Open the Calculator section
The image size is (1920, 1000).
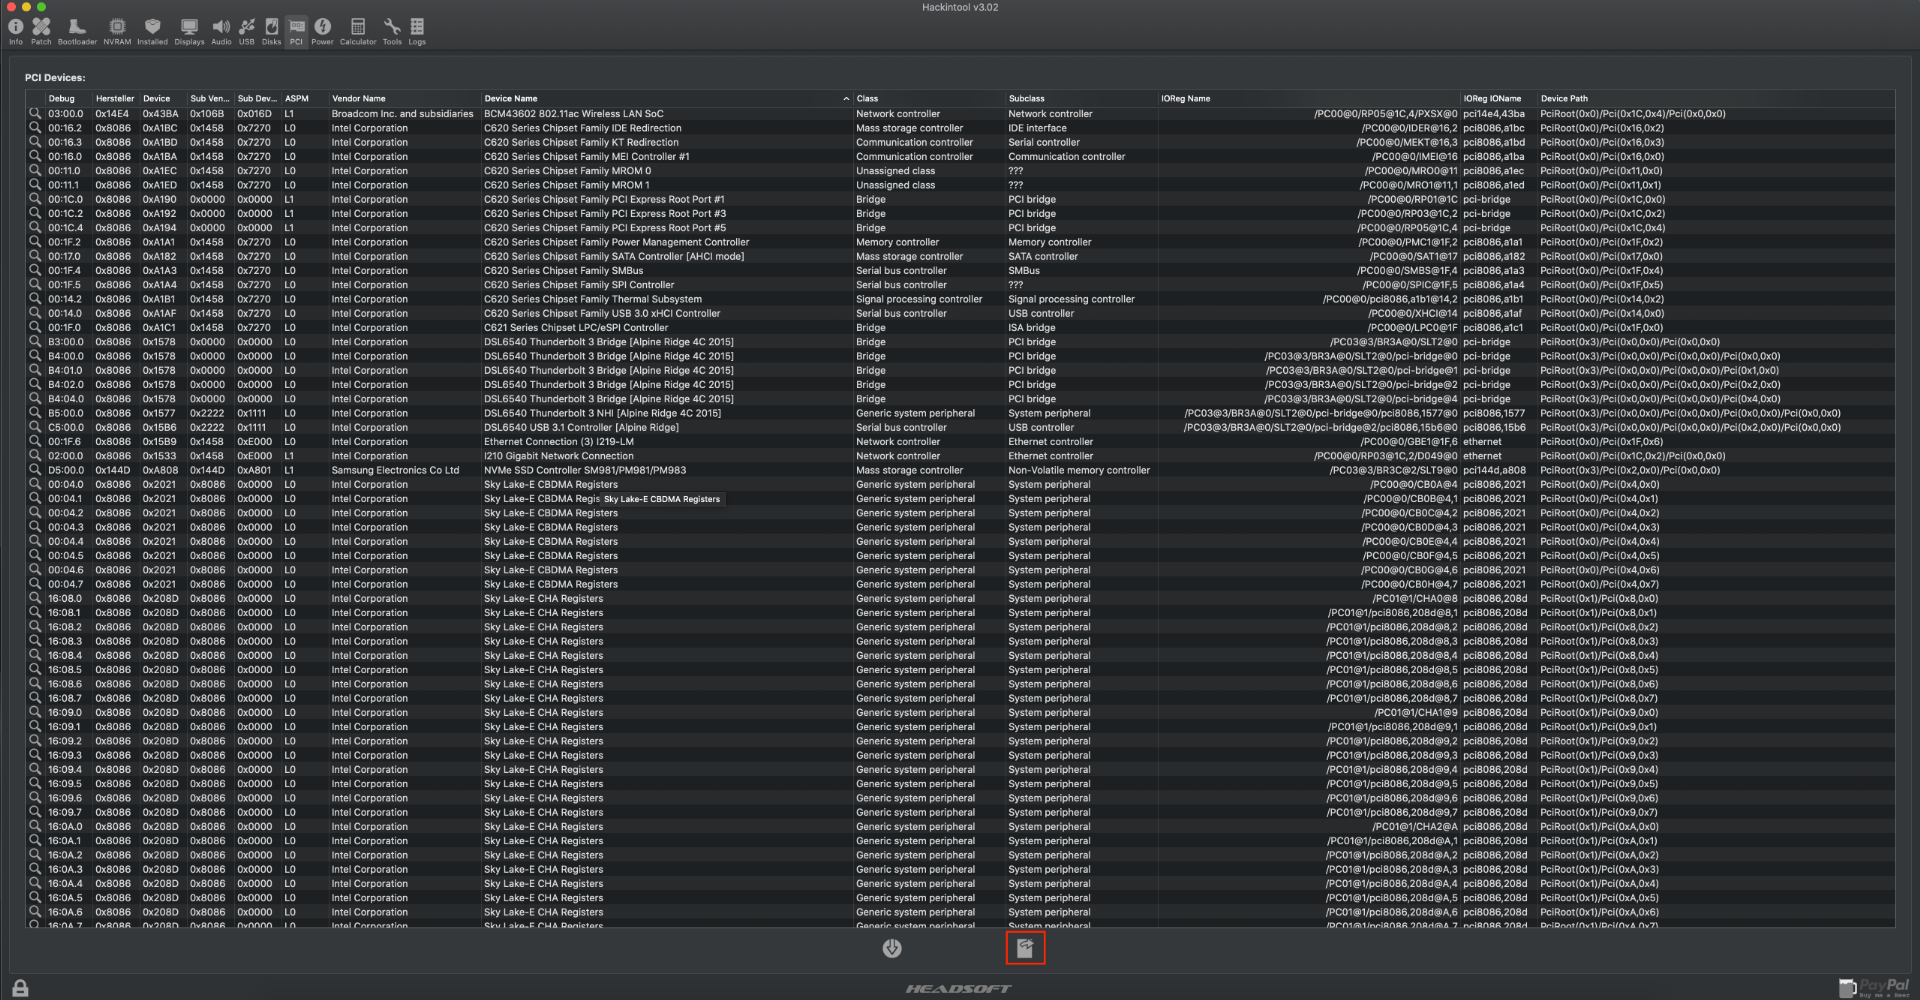point(358,31)
